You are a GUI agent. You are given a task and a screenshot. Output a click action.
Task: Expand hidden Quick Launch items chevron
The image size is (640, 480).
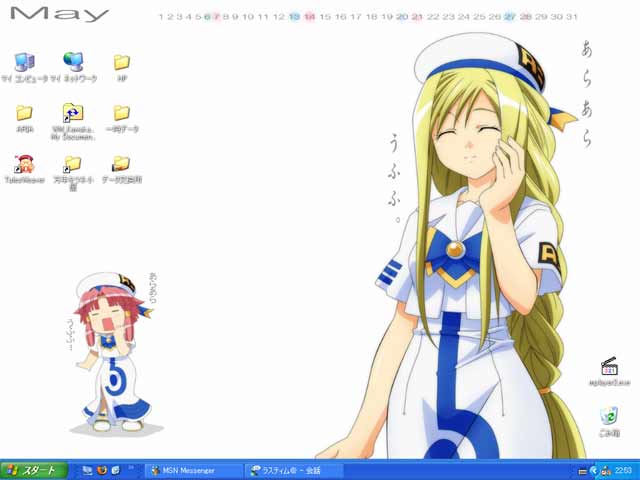point(131,467)
